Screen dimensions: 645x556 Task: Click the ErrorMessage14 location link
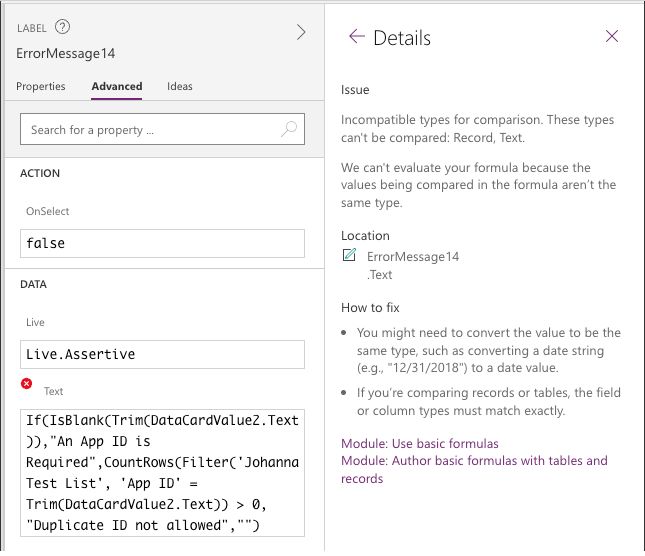point(412,257)
